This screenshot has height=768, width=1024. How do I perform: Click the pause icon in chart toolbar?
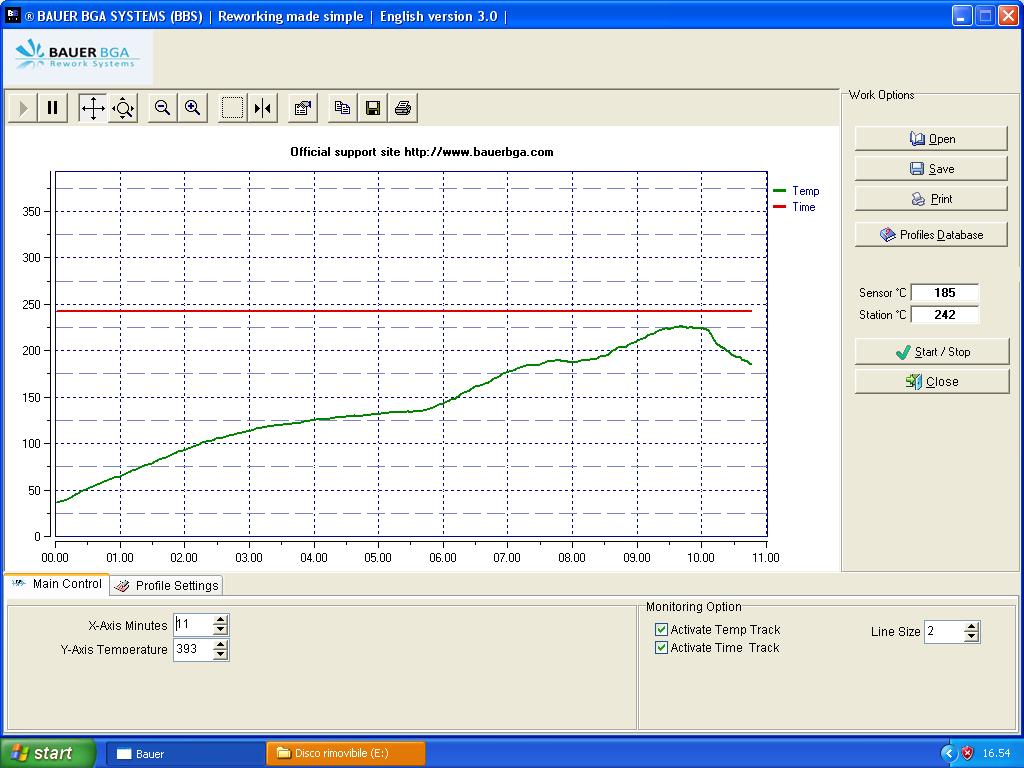53,108
